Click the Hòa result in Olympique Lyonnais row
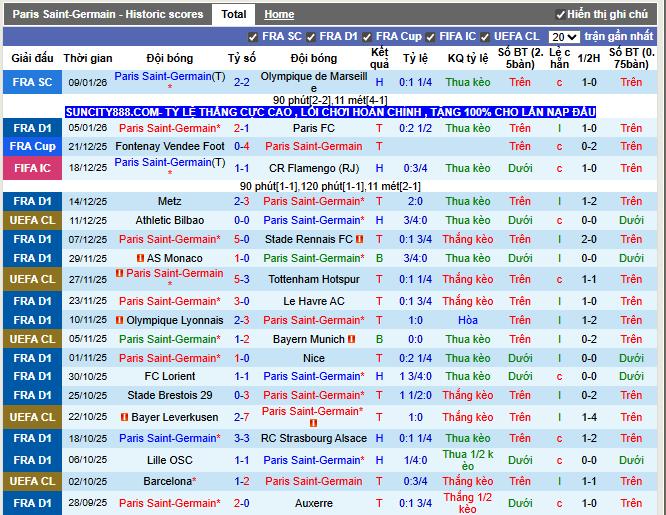 (x=468, y=320)
